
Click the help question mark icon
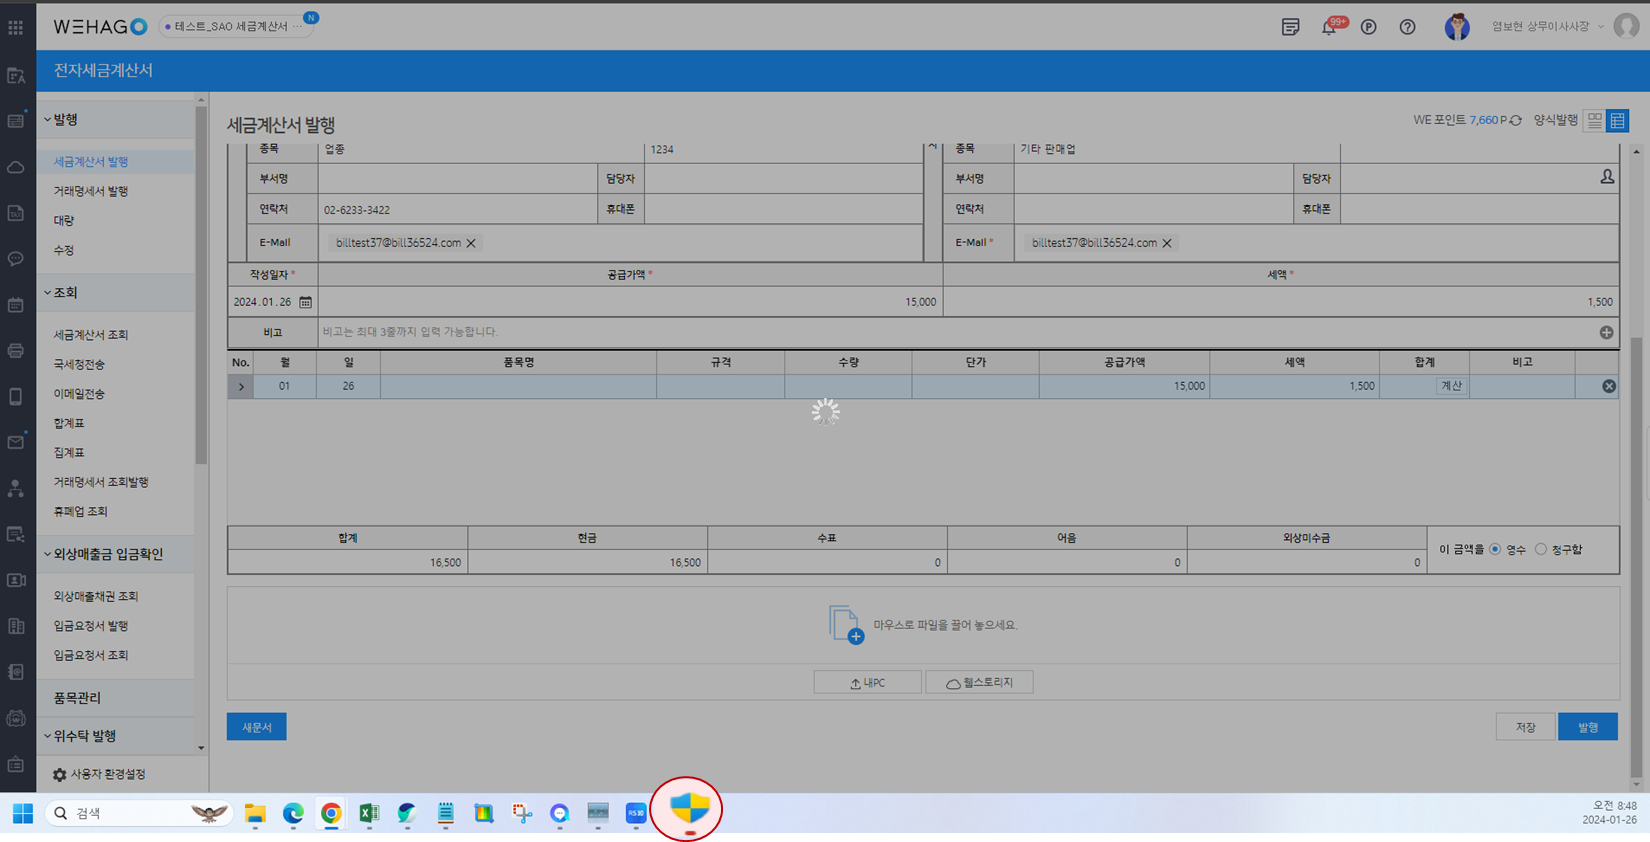click(1407, 27)
